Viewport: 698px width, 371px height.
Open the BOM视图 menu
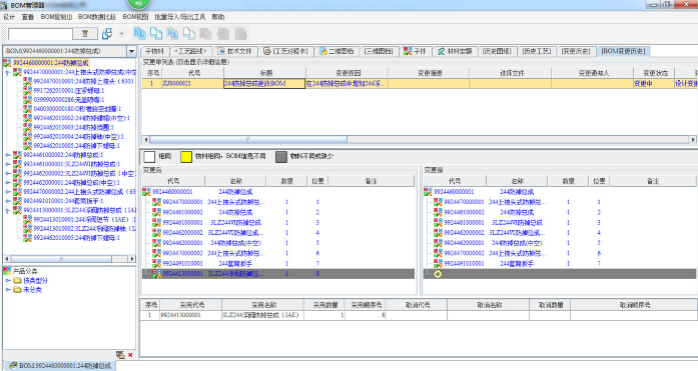point(135,17)
